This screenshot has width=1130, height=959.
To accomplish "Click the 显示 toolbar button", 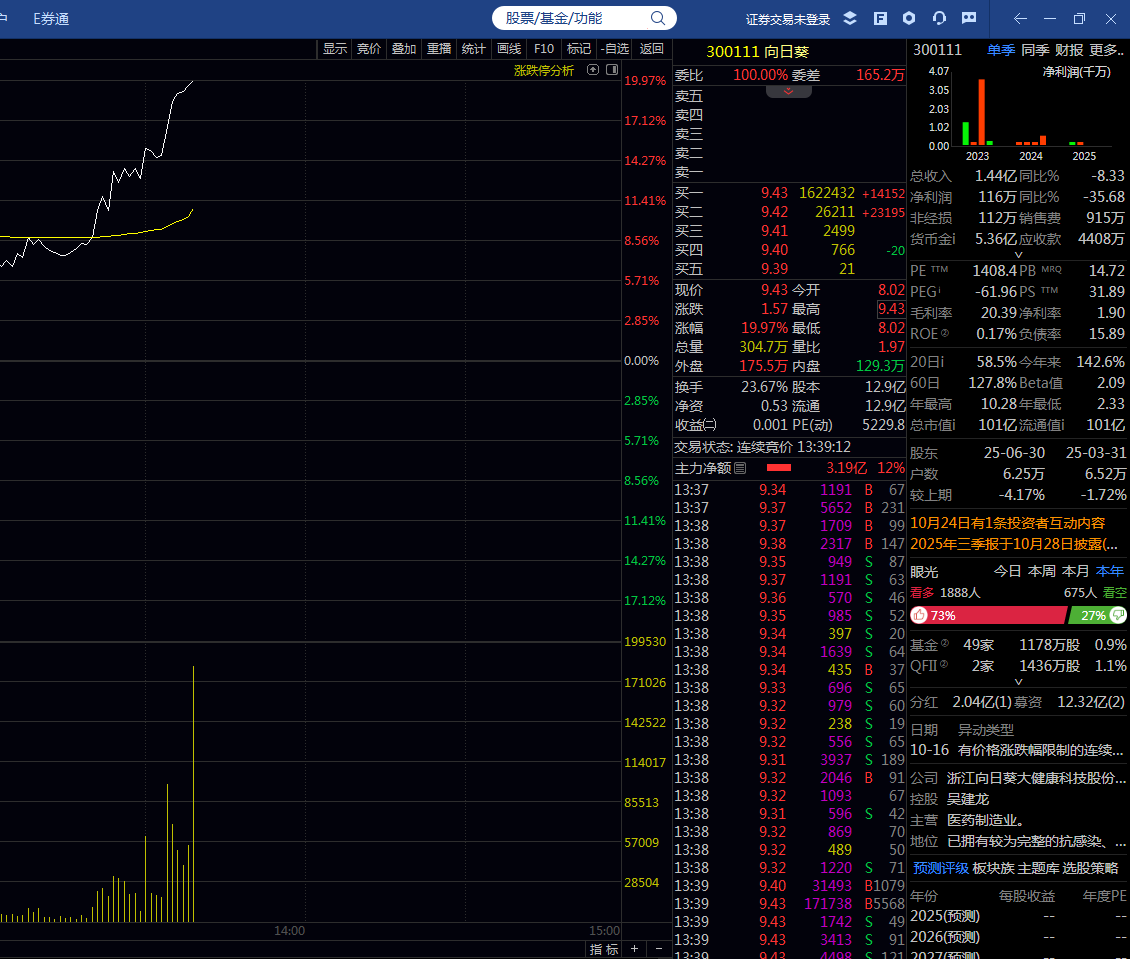I will coord(334,48).
